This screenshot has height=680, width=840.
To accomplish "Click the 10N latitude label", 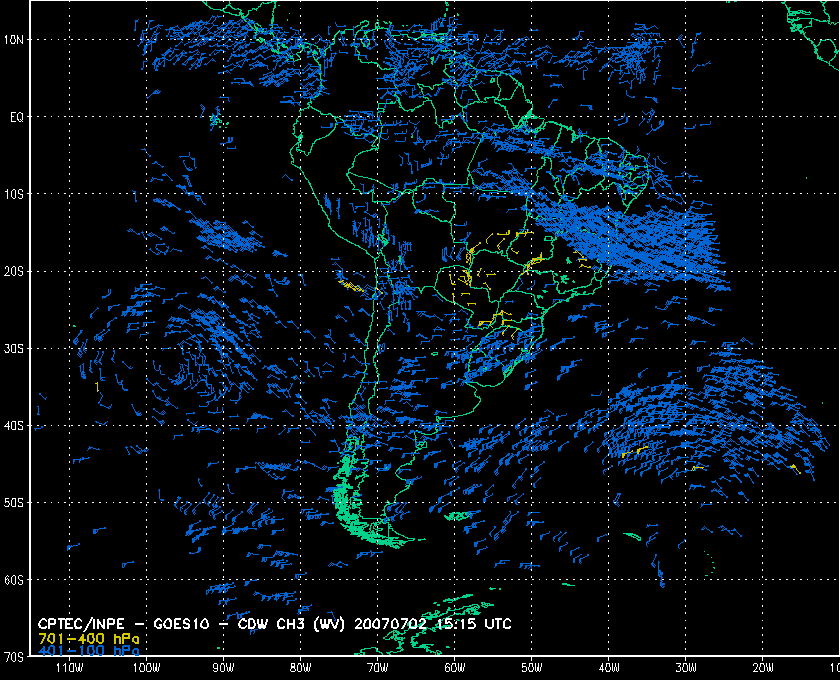I will [x=14, y=40].
